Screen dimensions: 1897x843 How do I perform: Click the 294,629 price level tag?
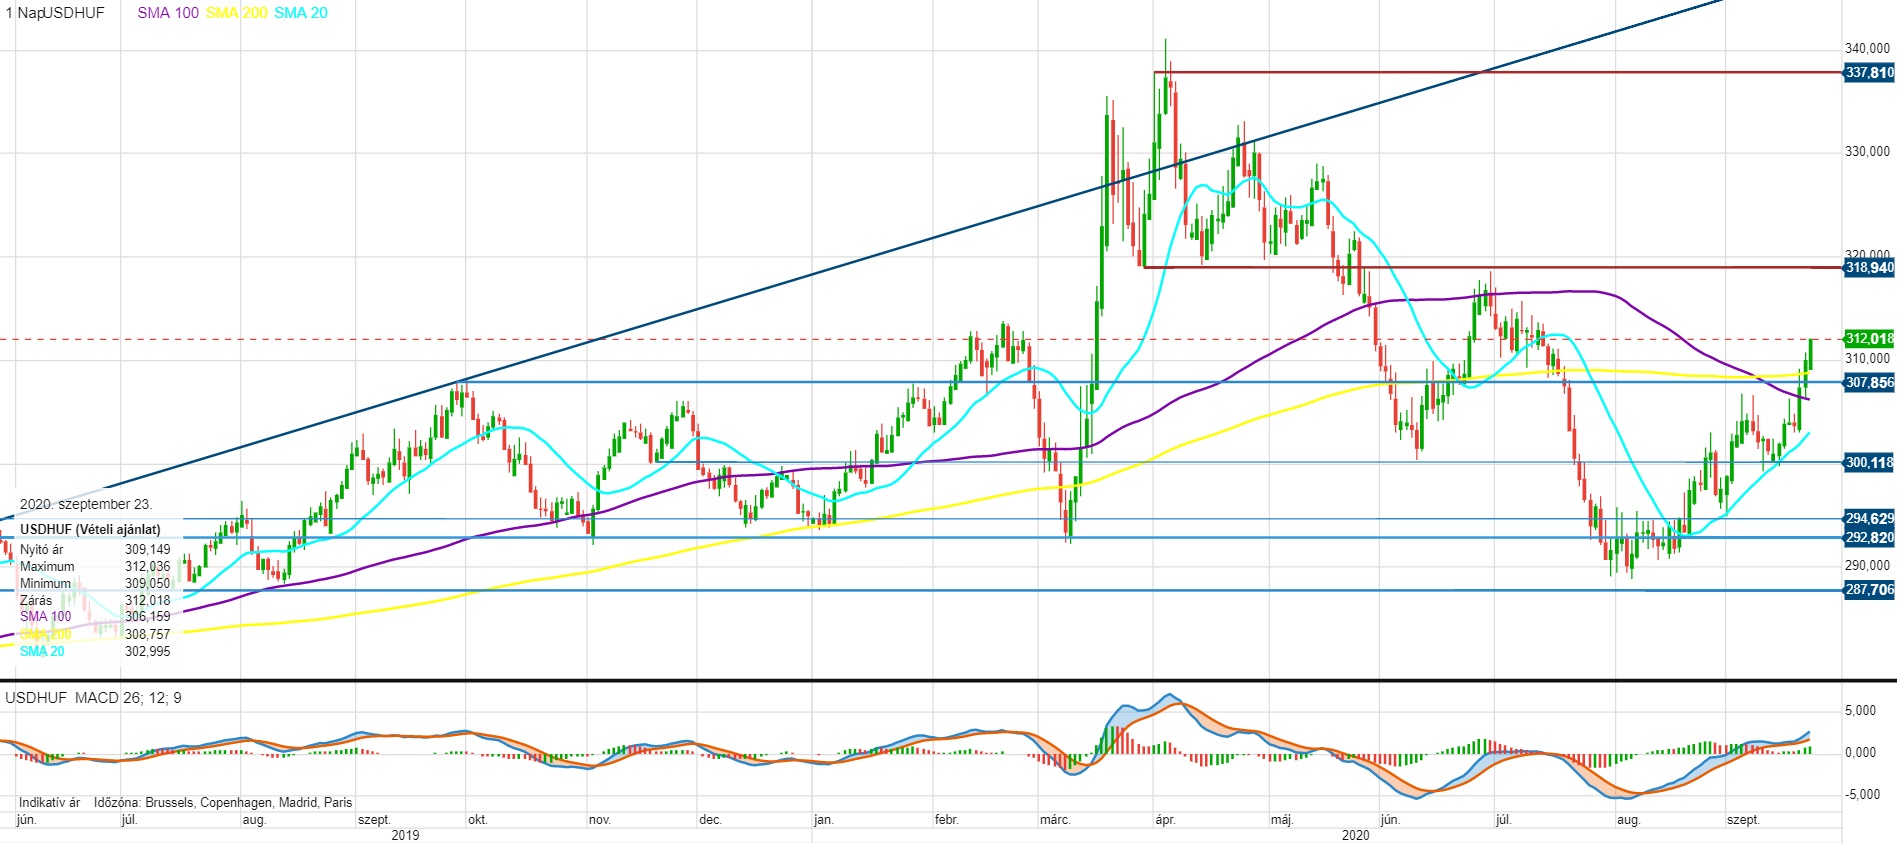1869,519
